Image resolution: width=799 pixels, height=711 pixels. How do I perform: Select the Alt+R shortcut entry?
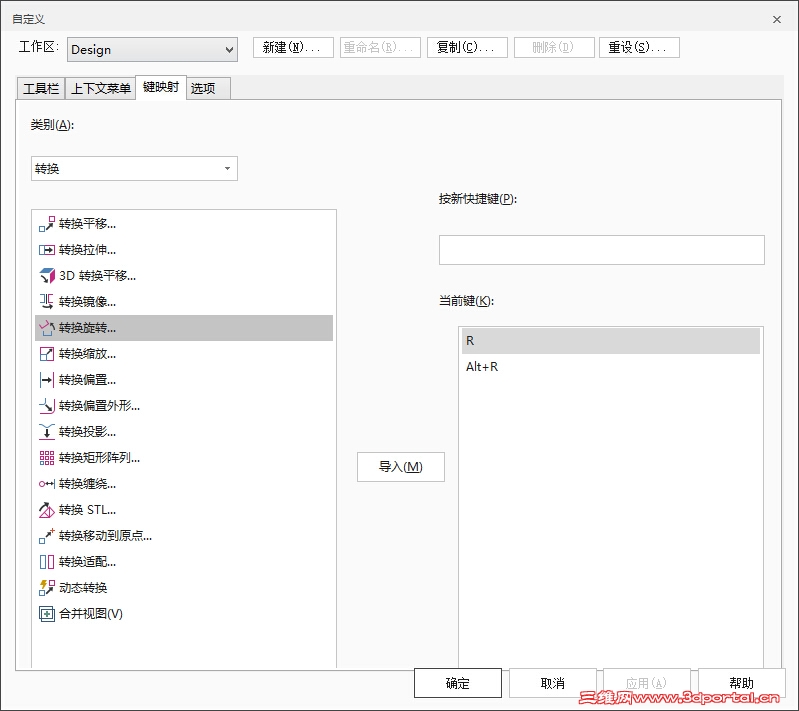pyautogui.click(x=610, y=366)
